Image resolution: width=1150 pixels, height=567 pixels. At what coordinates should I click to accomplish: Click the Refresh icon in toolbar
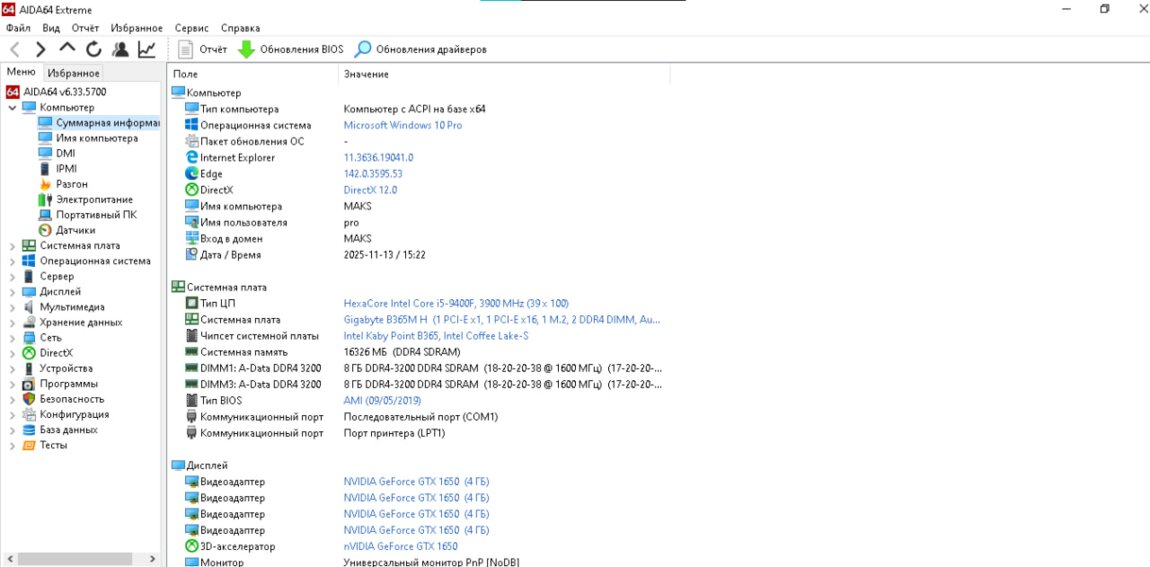coord(94,49)
